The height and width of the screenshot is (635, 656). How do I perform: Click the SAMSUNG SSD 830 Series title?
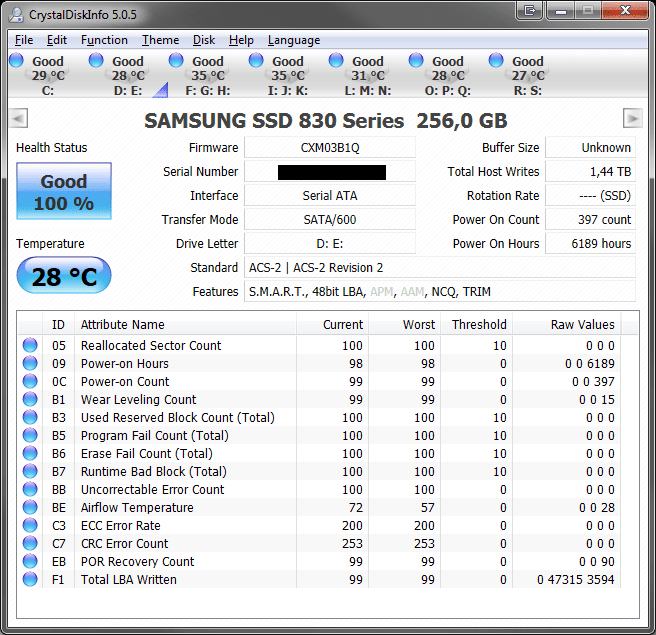point(326,121)
